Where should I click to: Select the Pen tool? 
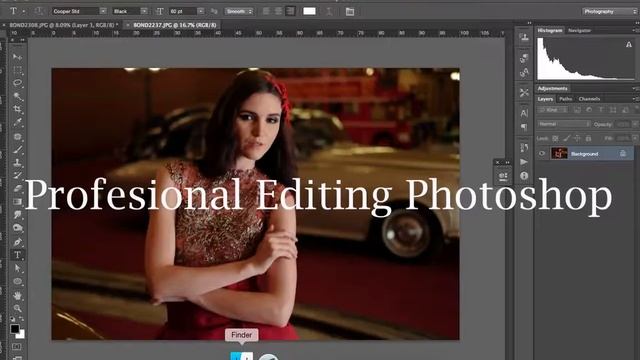[17, 242]
